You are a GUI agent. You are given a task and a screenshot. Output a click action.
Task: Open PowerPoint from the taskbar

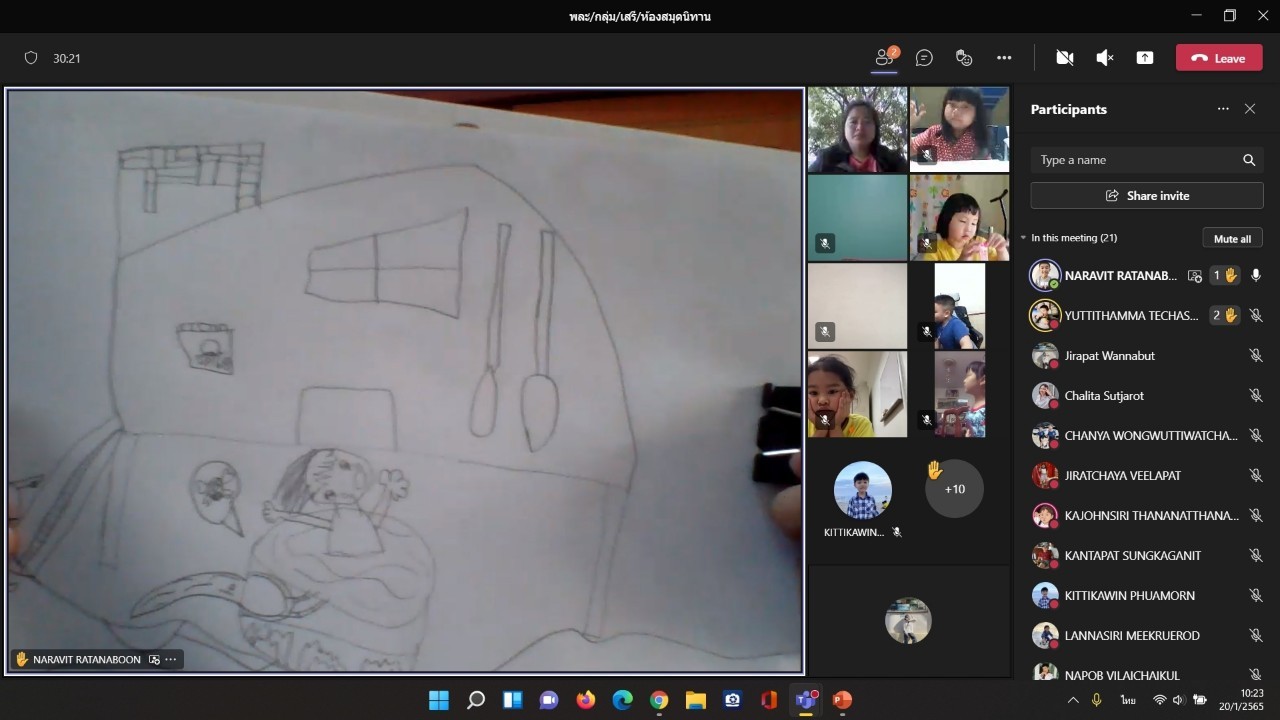pyautogui.click(x=842, y=700)
